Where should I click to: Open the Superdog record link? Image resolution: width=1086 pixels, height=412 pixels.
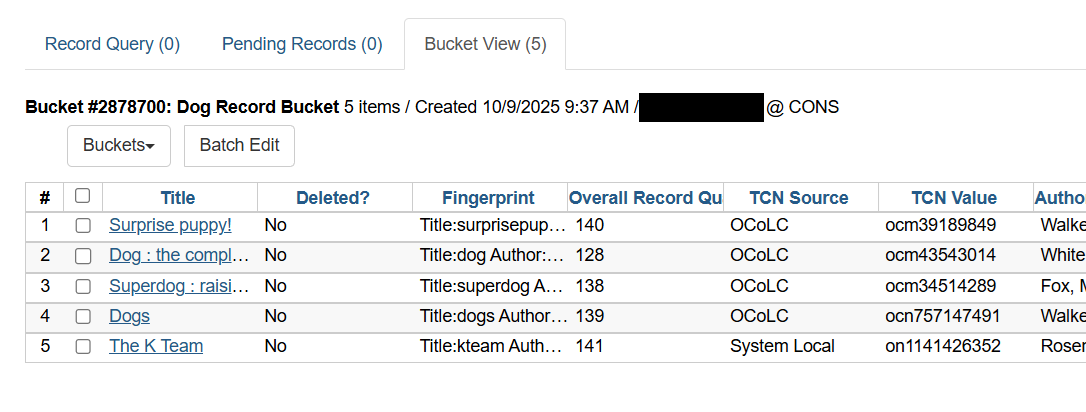(179, 286)
